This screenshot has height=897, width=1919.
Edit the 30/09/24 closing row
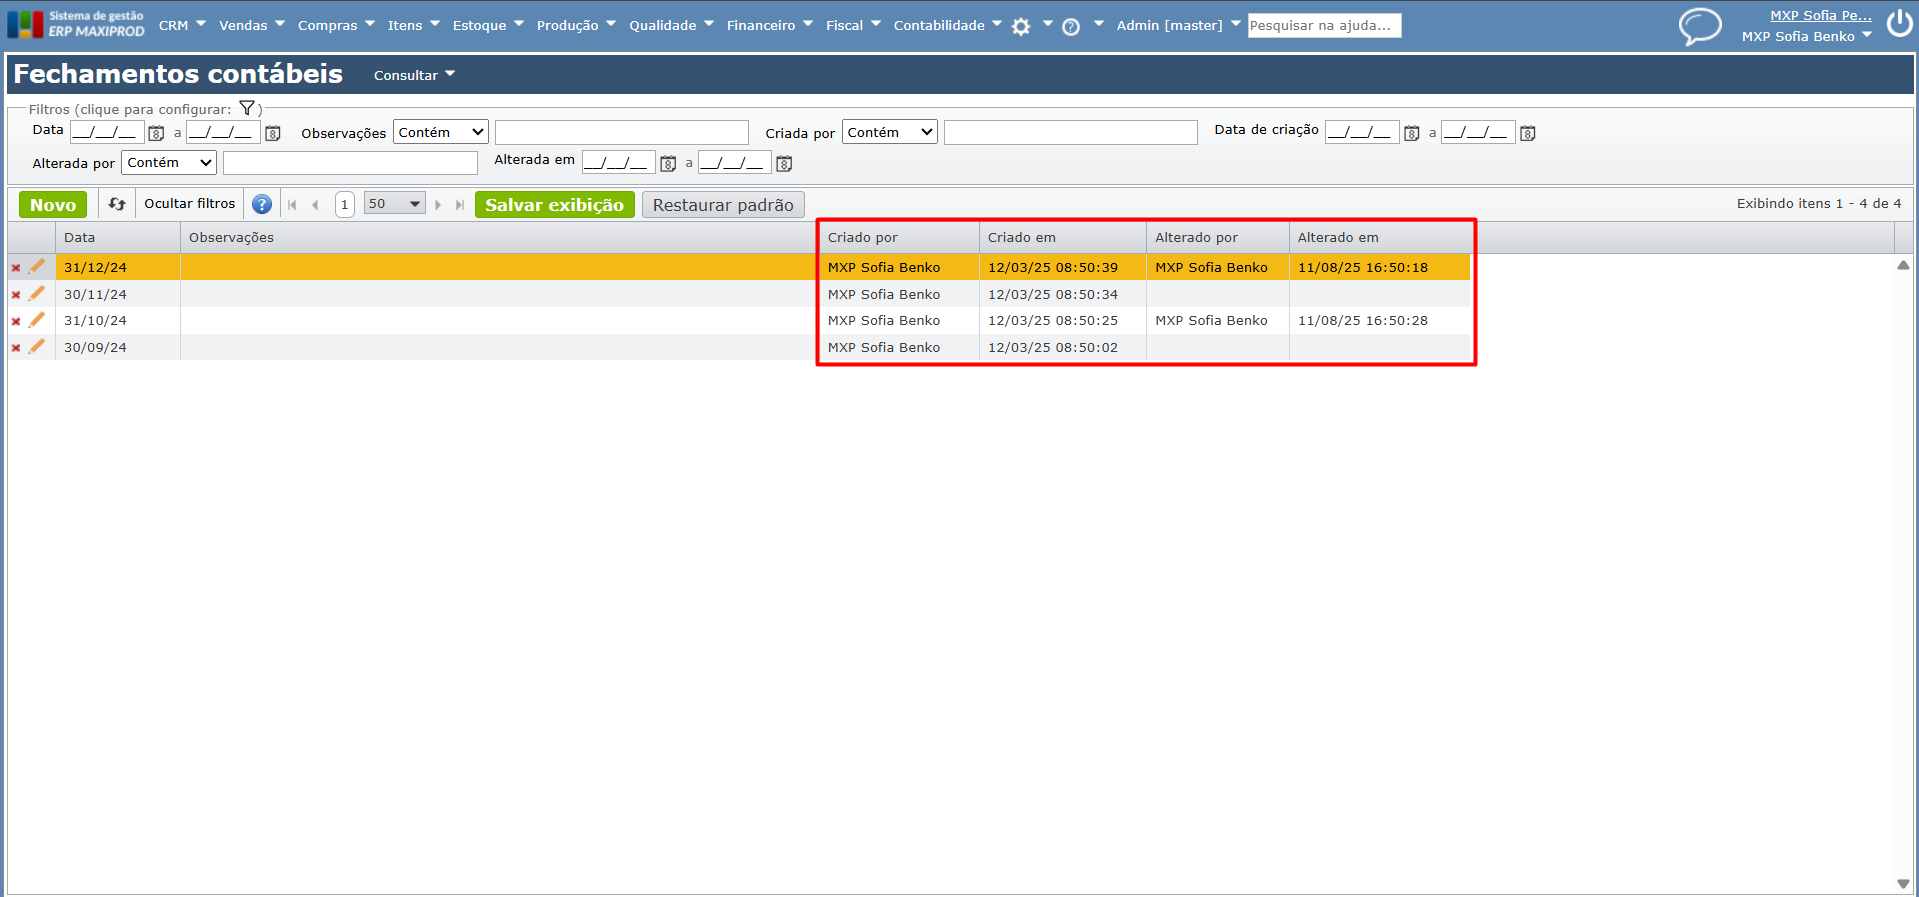click(x=37, y=346)
